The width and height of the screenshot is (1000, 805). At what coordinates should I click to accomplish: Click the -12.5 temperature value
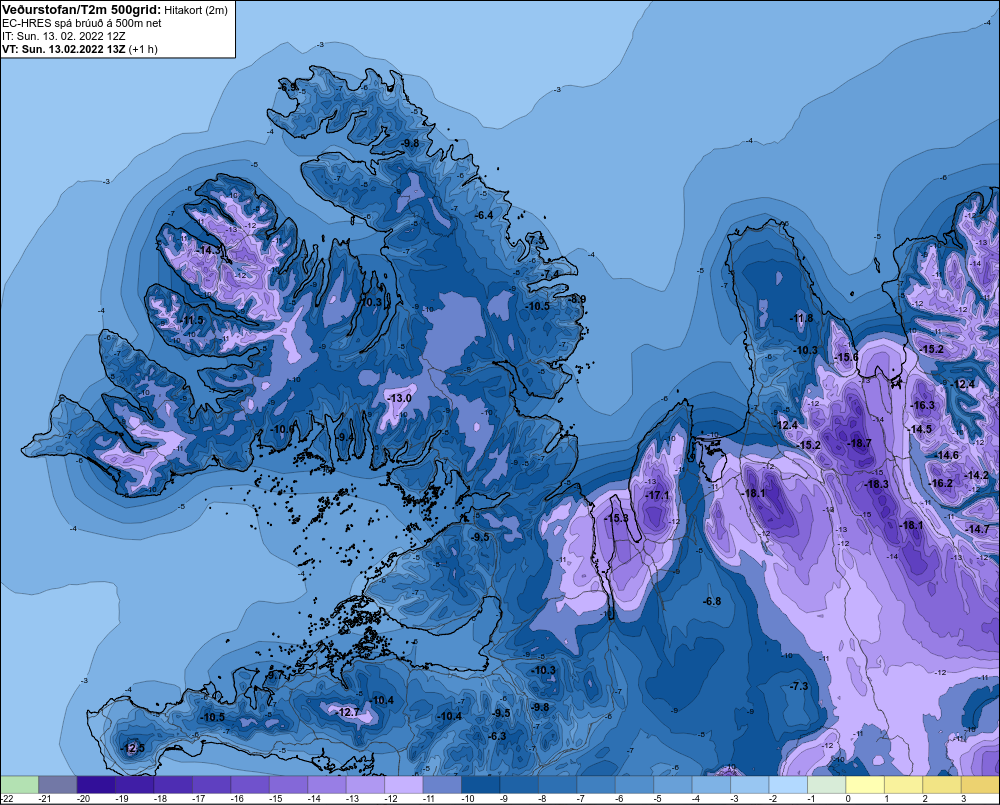coord(133,748)
